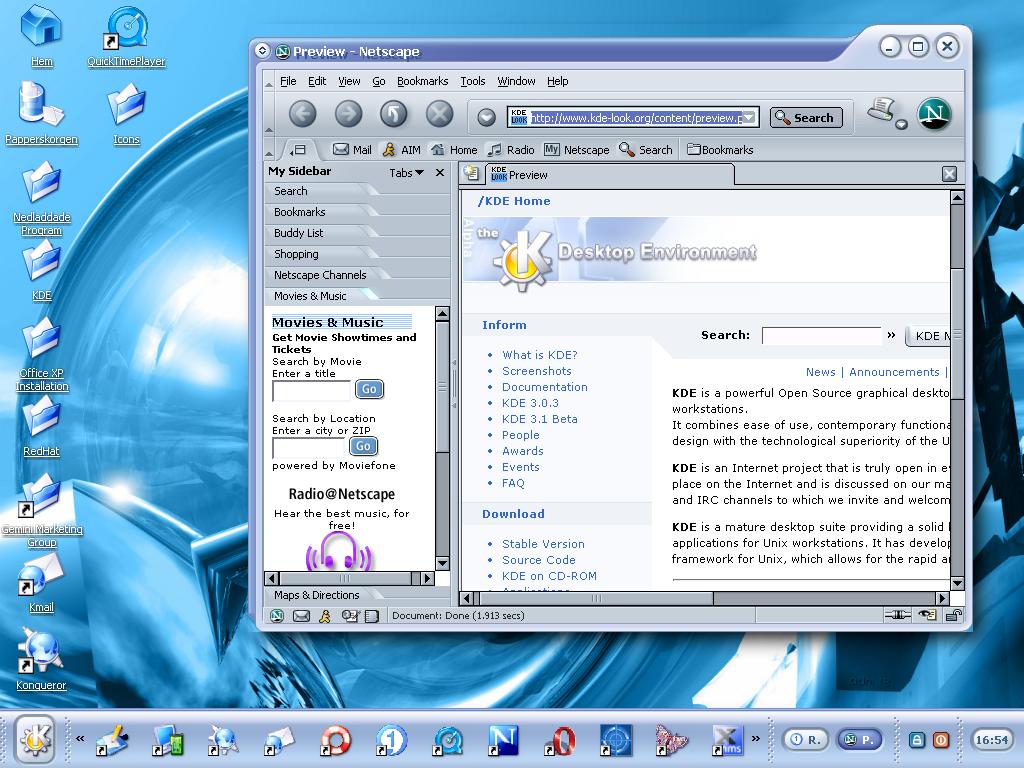The image size is (1024, 768).
Task: Open the Announcements link
Action: click(x=894, y=372)
